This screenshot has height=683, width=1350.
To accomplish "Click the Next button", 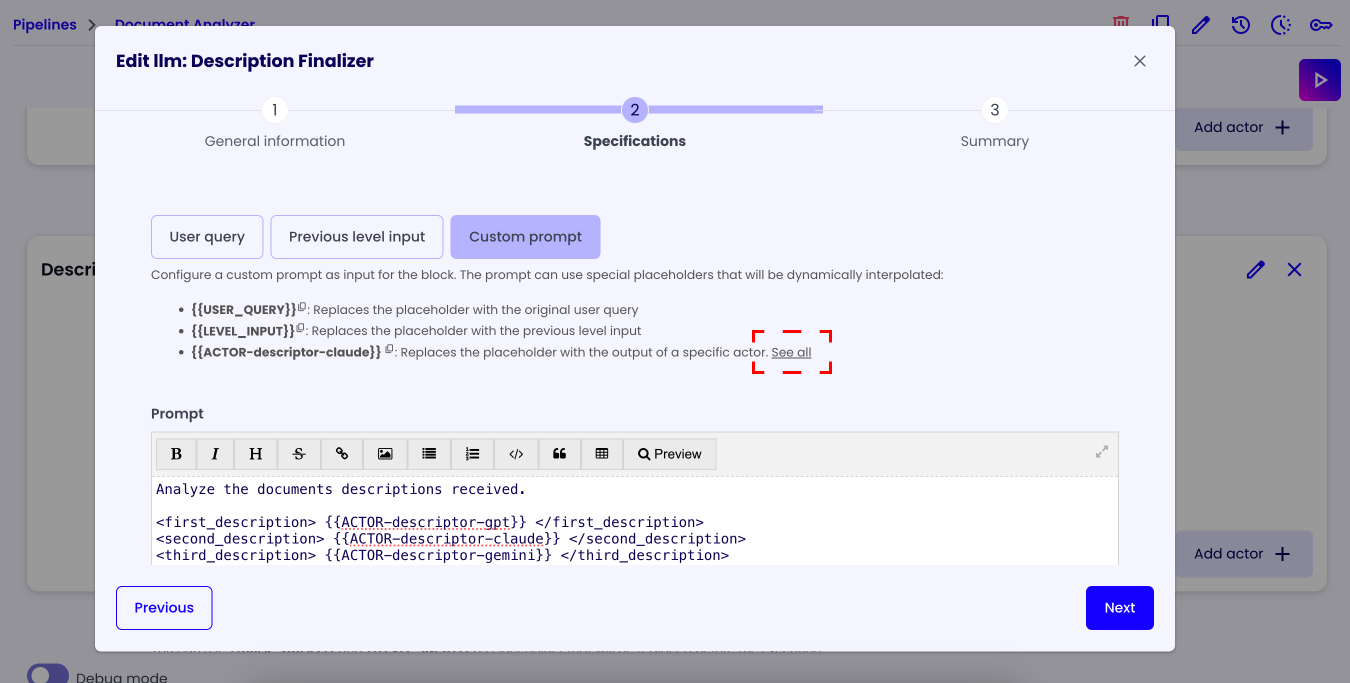I will coord(1120,608).
